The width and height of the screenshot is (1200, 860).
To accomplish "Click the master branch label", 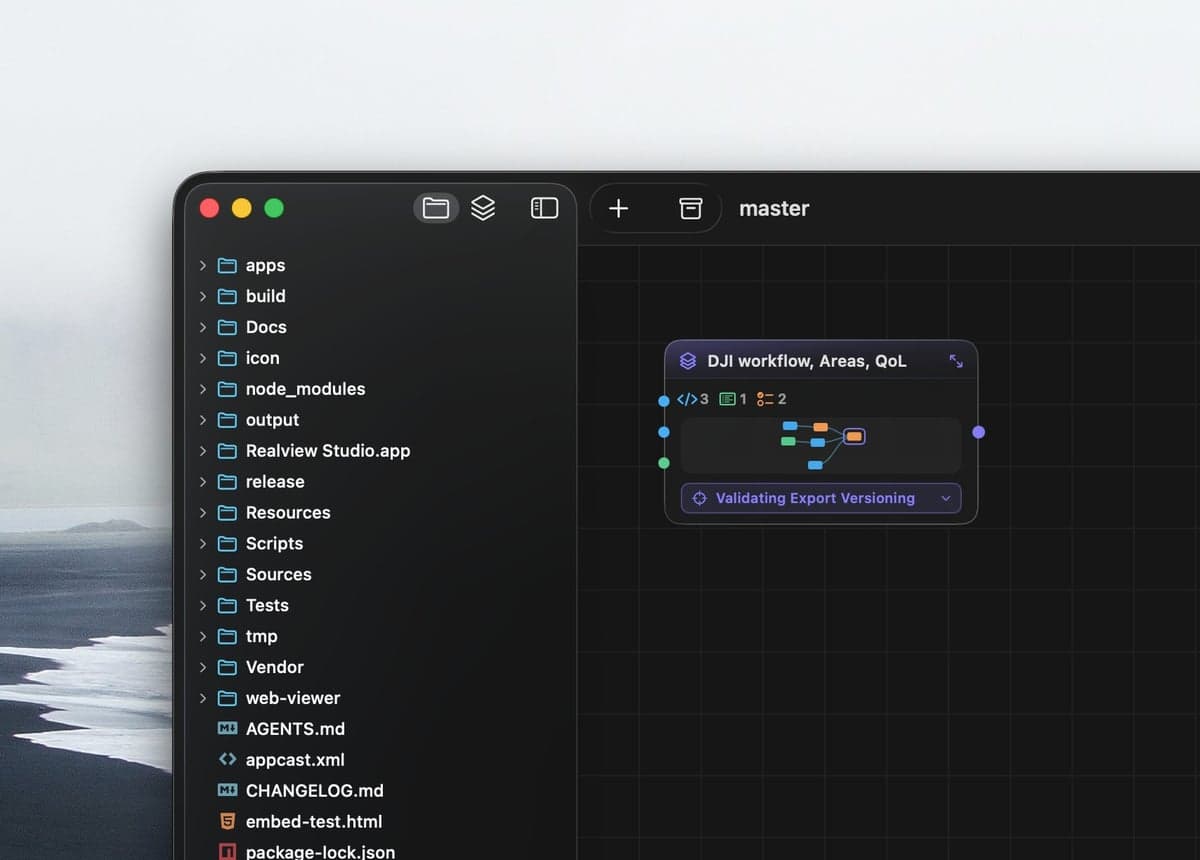I will pos(774,208).
